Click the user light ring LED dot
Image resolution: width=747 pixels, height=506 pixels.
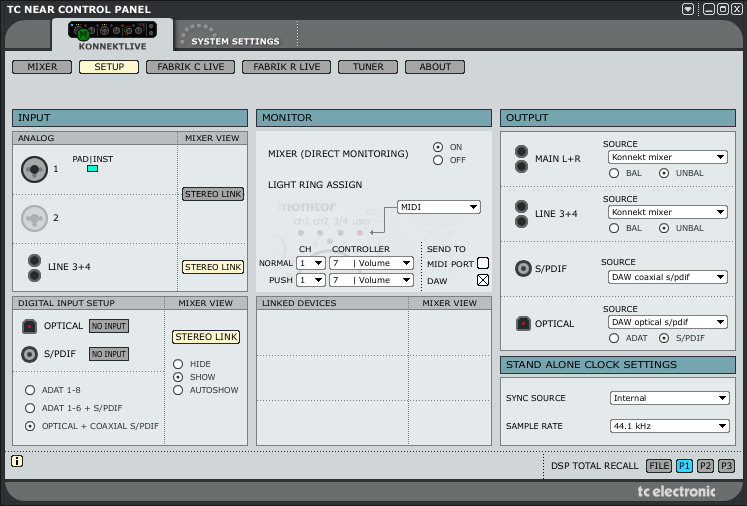point(360,233)
